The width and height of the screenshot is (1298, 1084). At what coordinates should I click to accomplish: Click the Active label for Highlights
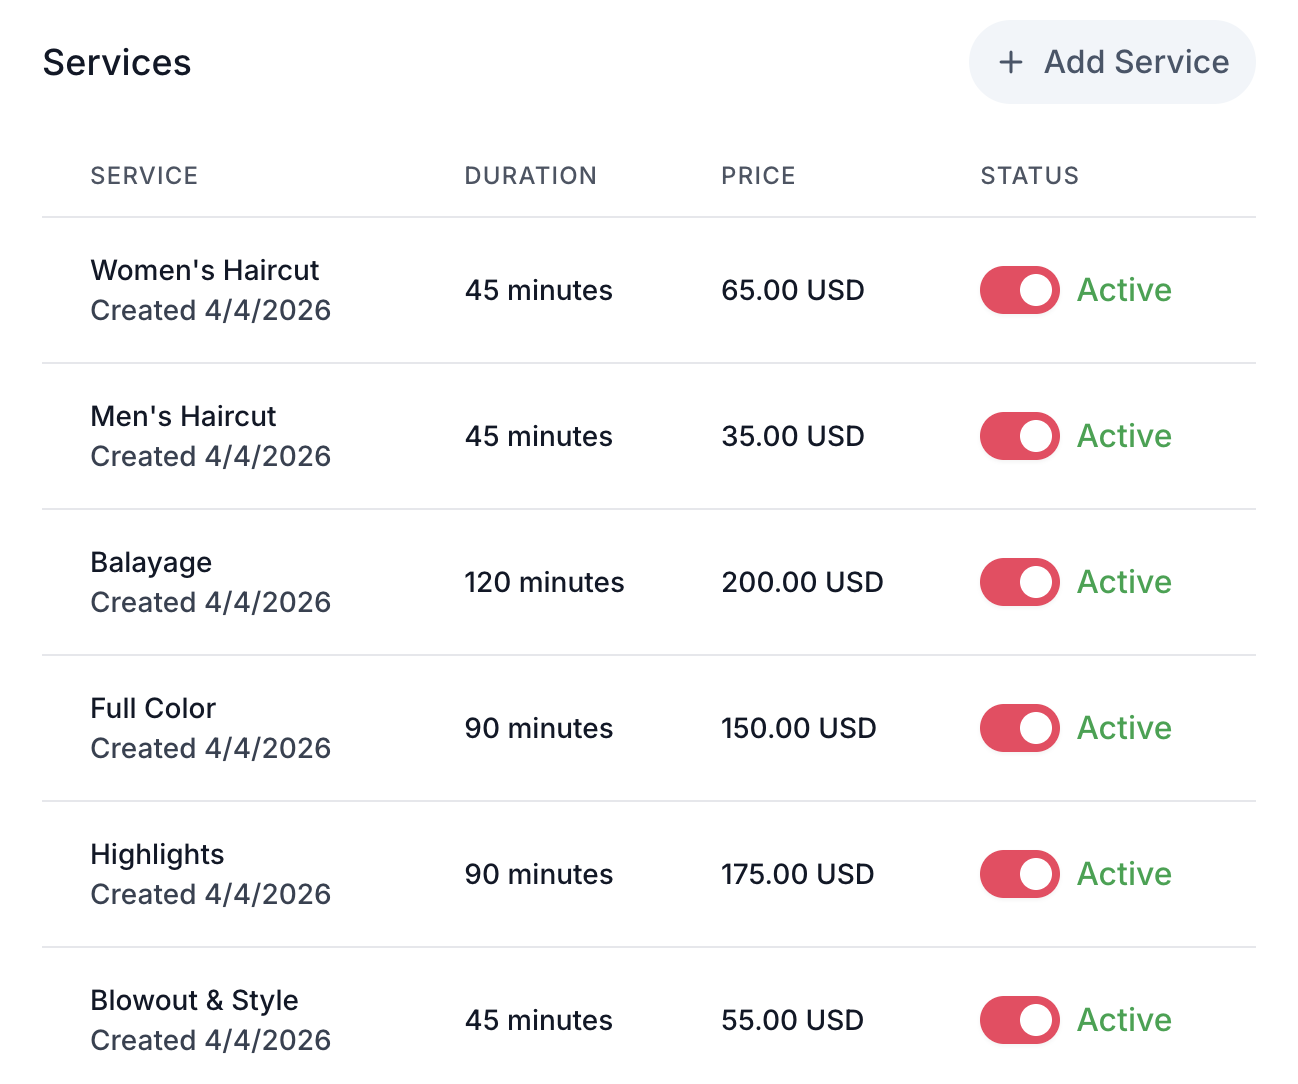pyautogui.click(x=1124, y=874)
